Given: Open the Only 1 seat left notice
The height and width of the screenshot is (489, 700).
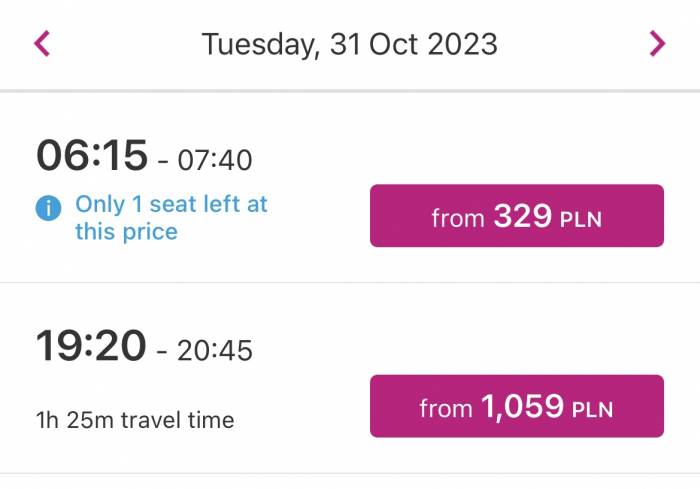Looking at the screenshot, I should [x=171, y=217].
